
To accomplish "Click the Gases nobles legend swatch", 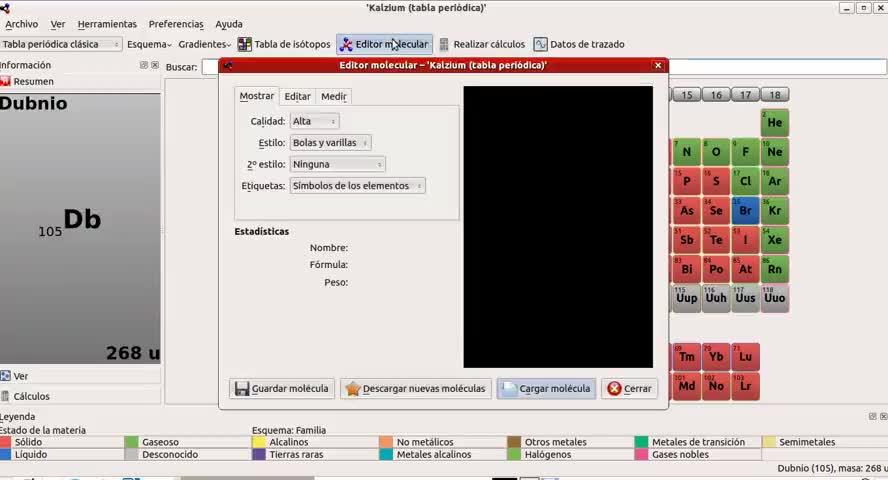I will tap(641, 455).
